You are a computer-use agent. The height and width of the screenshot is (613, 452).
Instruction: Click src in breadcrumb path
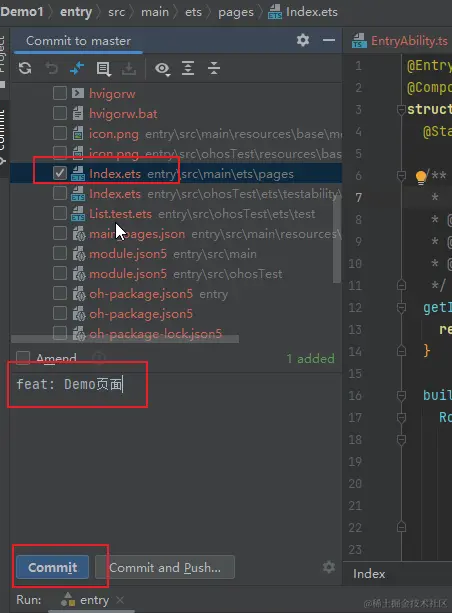click(117, 12)
